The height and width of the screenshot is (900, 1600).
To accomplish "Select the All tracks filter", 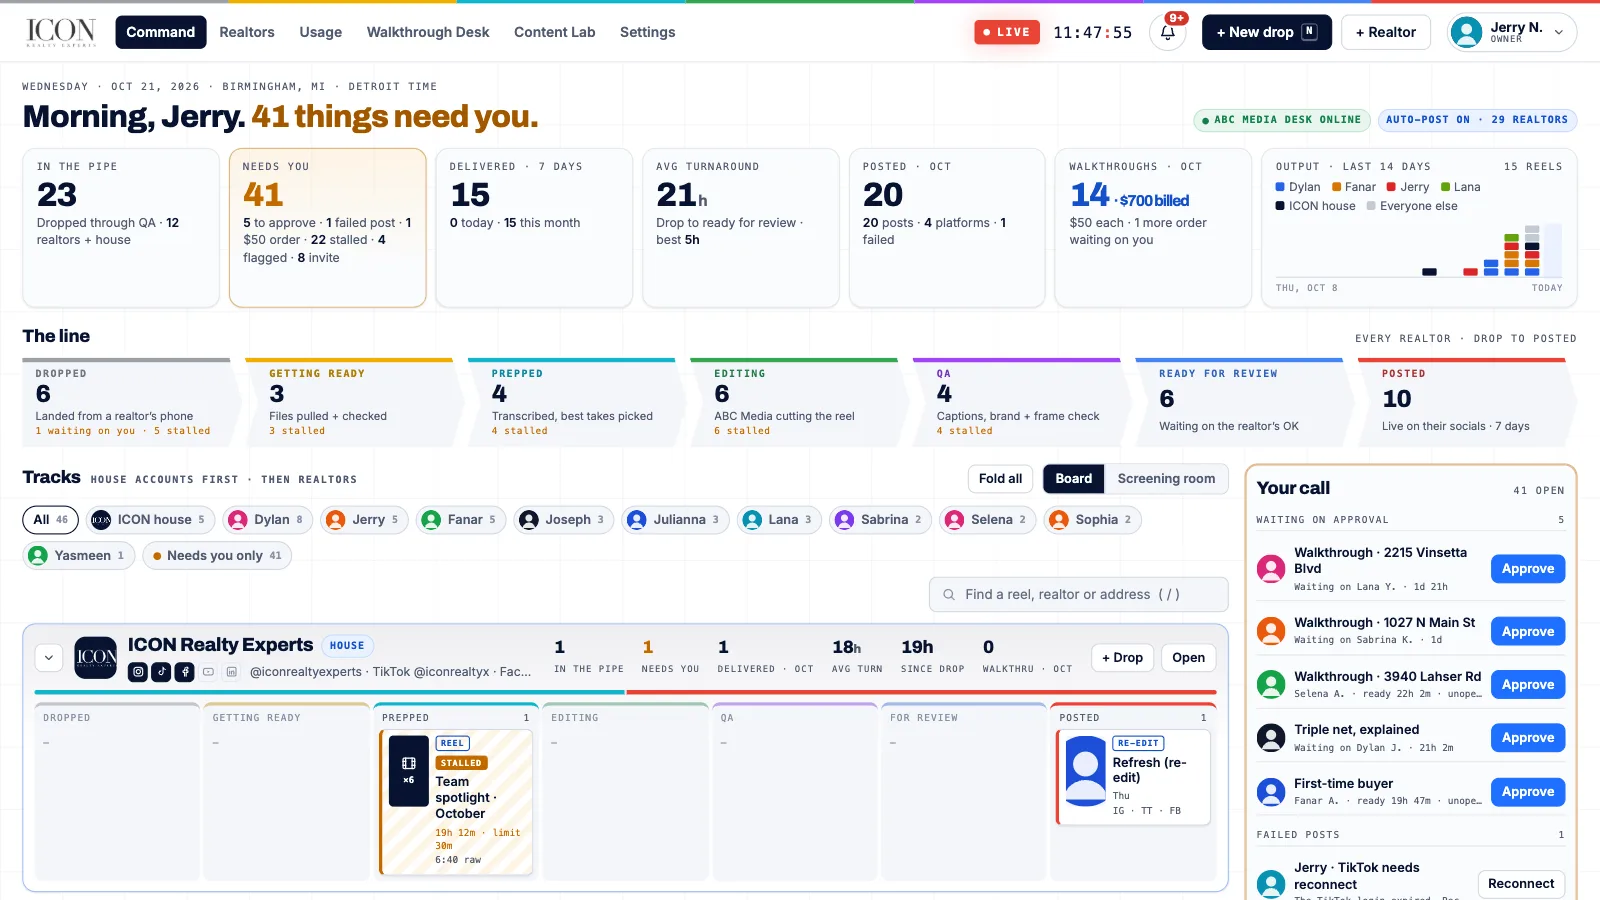I will [50, 520].
